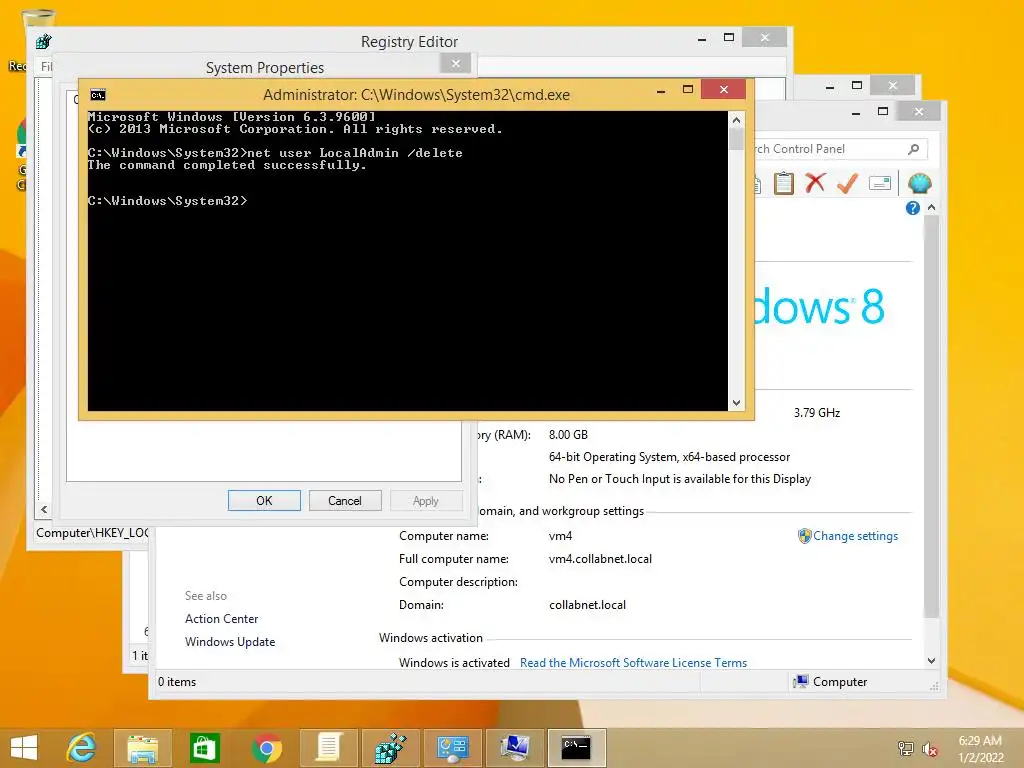Click Registry Editor's left scroll arrow

pos(44,510)
